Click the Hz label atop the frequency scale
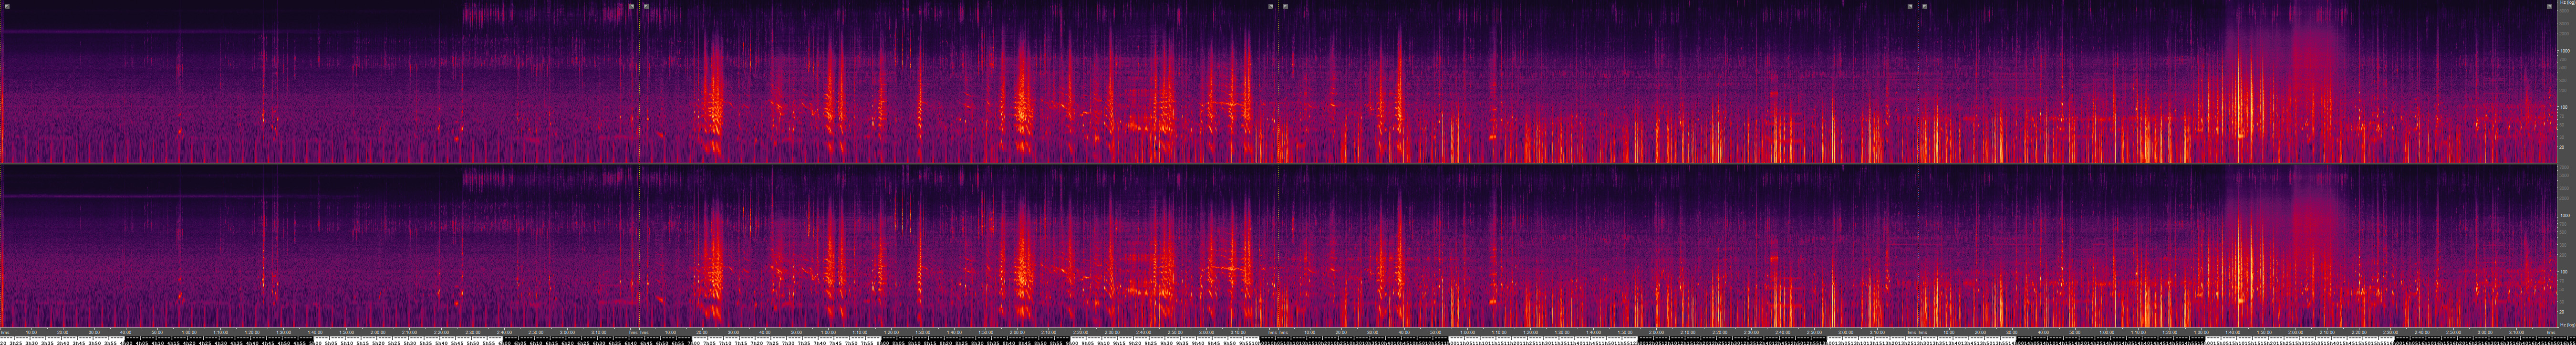 [2563, 5]
